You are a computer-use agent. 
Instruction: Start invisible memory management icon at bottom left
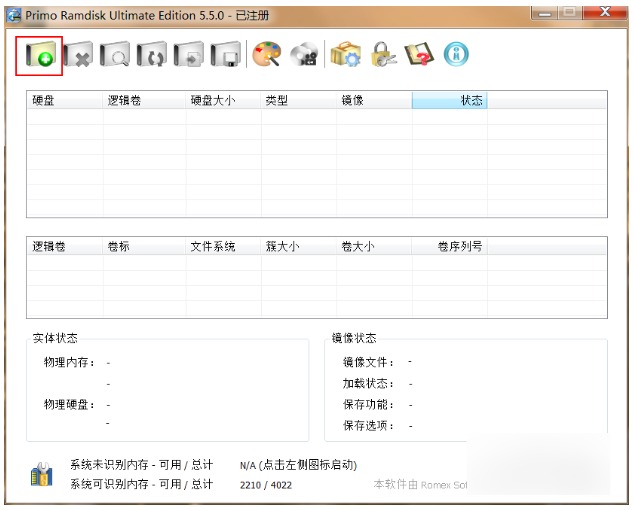click(x=42, y=474)
